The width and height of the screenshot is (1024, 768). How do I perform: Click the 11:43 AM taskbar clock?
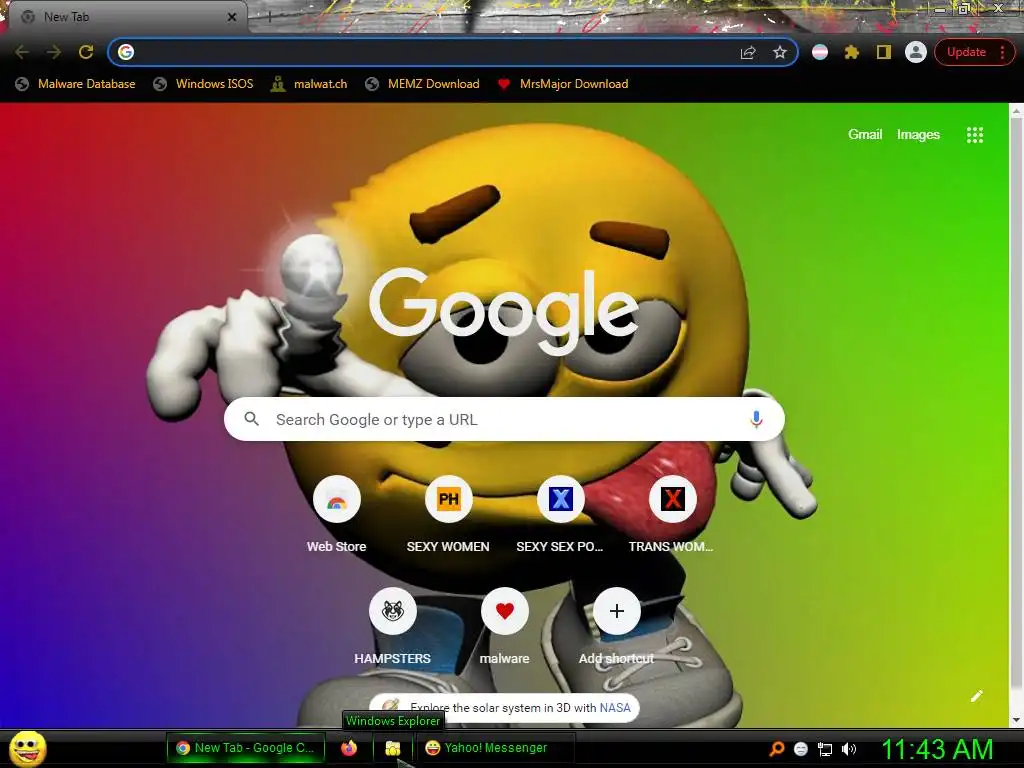click(938, 749)
